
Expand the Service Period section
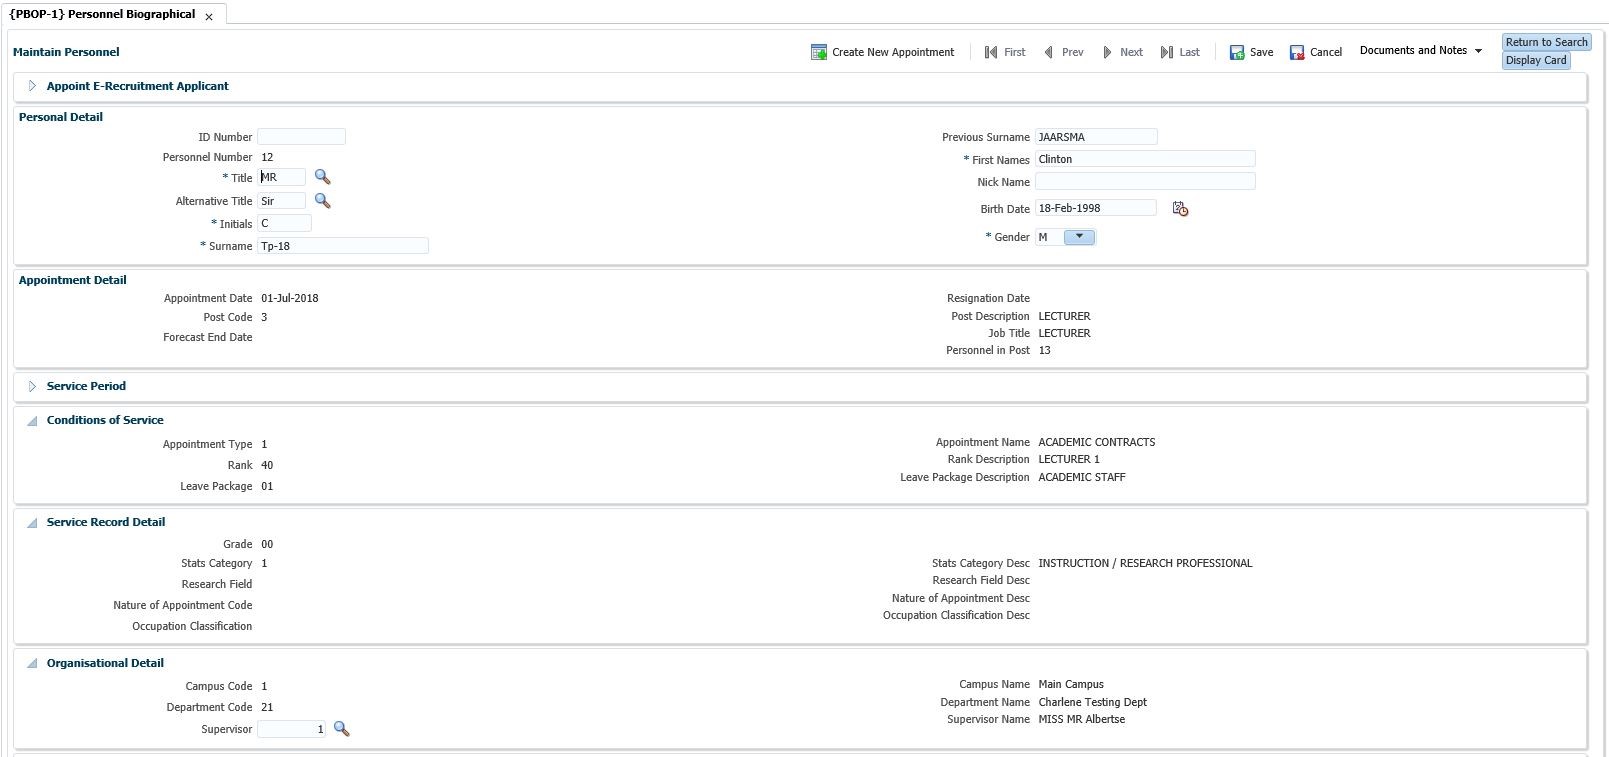pyautogui.click(x=32, y=386)
